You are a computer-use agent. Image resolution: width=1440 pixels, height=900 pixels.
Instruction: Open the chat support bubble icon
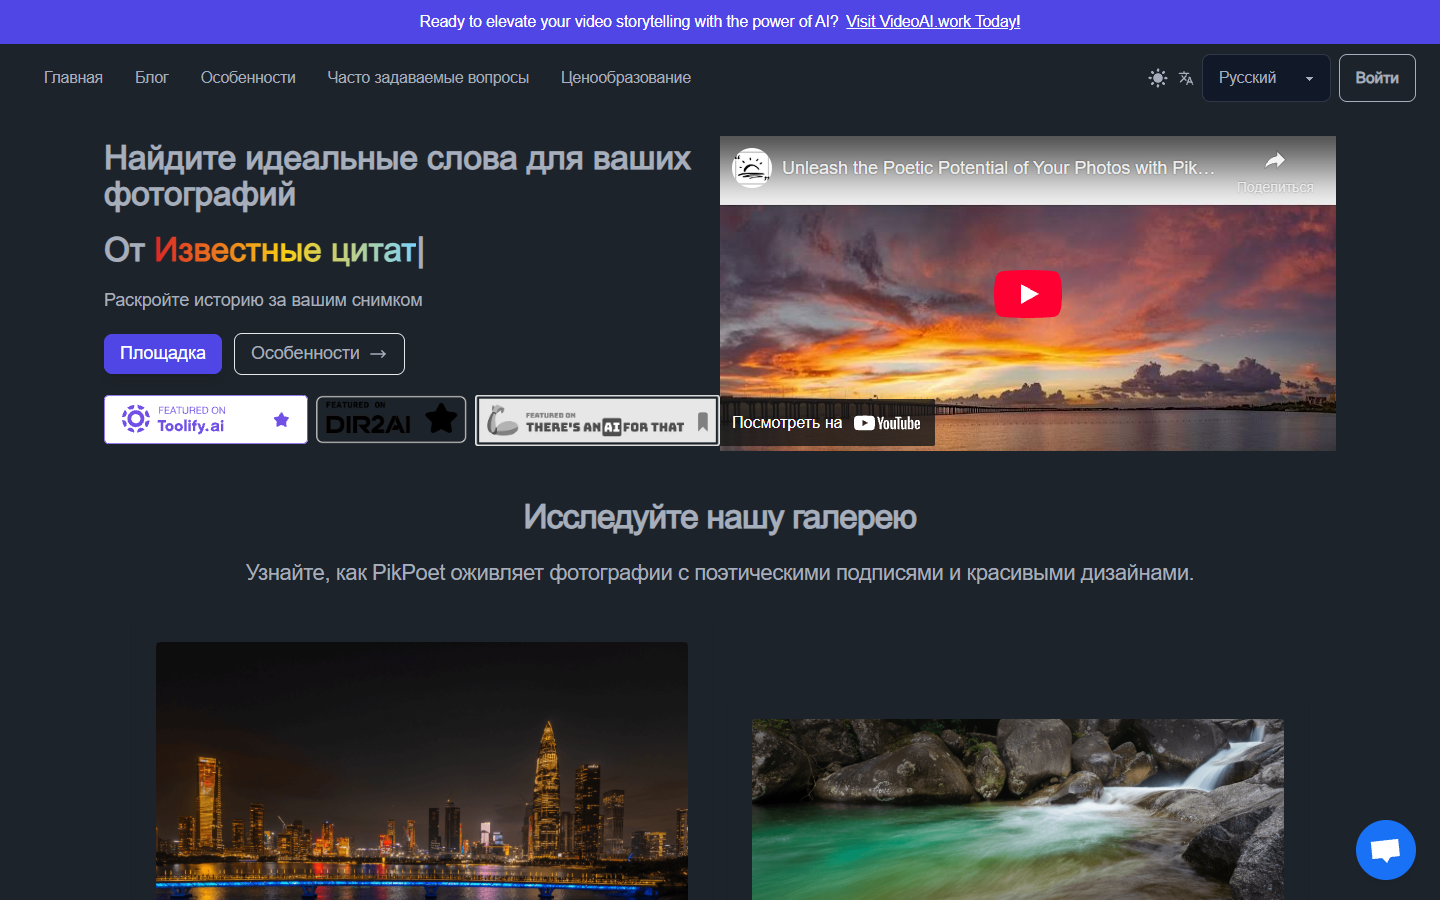click(1386, 850)
